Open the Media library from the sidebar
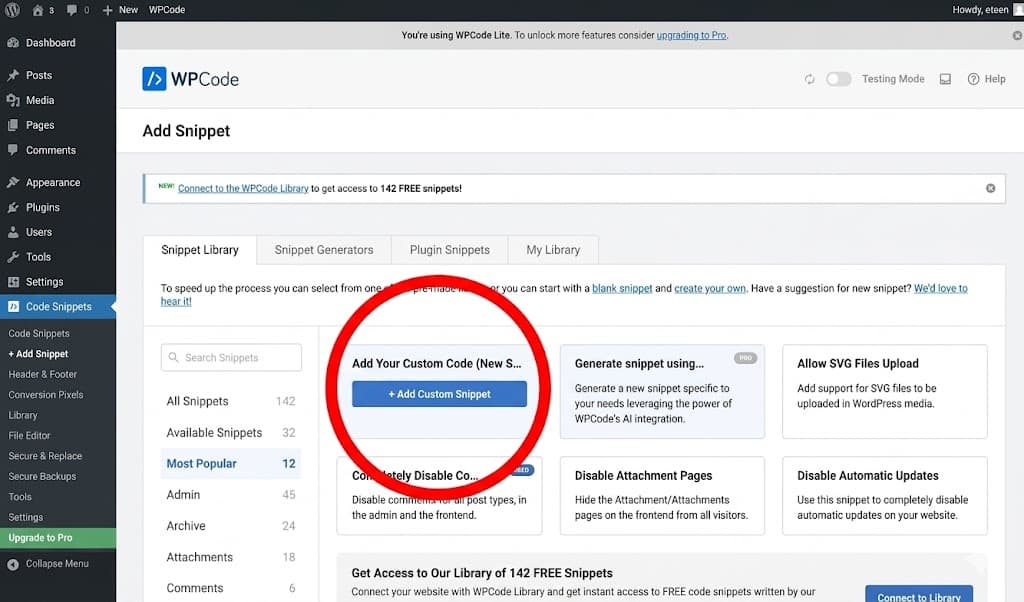 coord(41,100)
